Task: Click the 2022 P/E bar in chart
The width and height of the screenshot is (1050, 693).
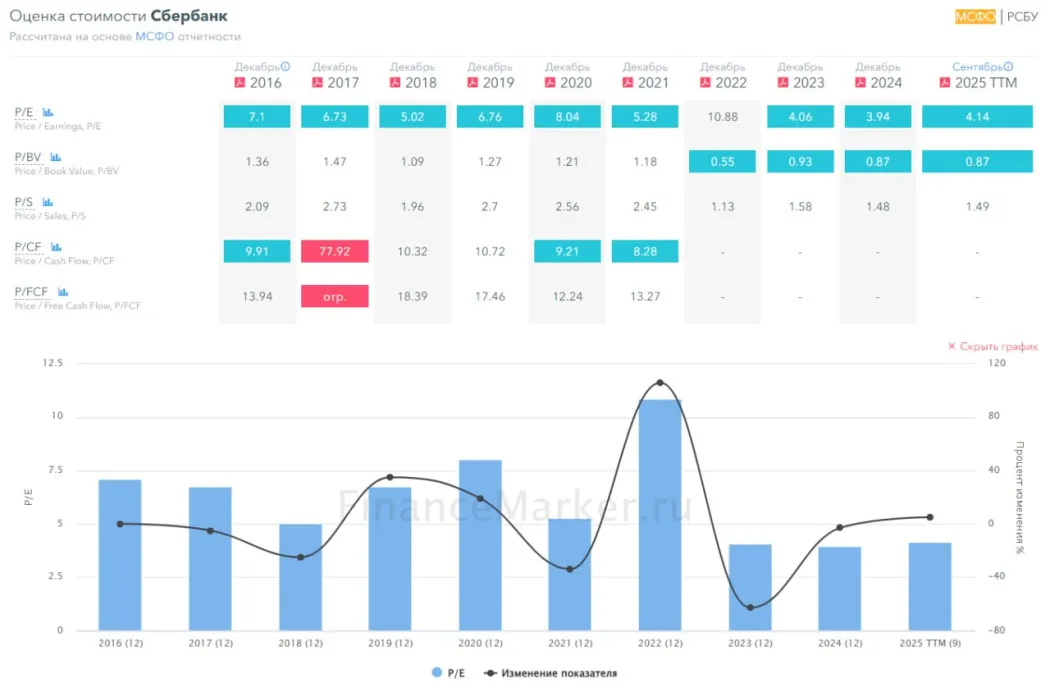Action: tap(660, 514)
